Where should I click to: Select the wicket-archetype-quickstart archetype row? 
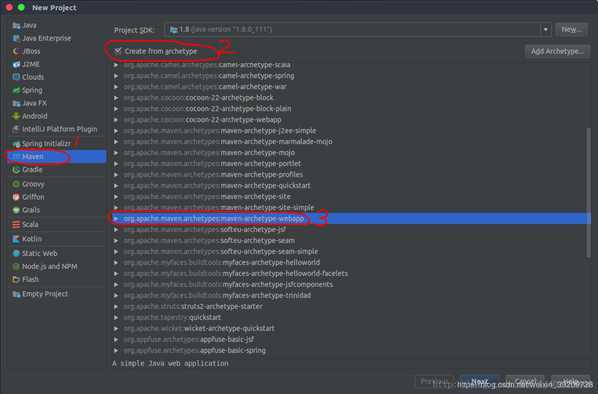[x=351, y=328]
